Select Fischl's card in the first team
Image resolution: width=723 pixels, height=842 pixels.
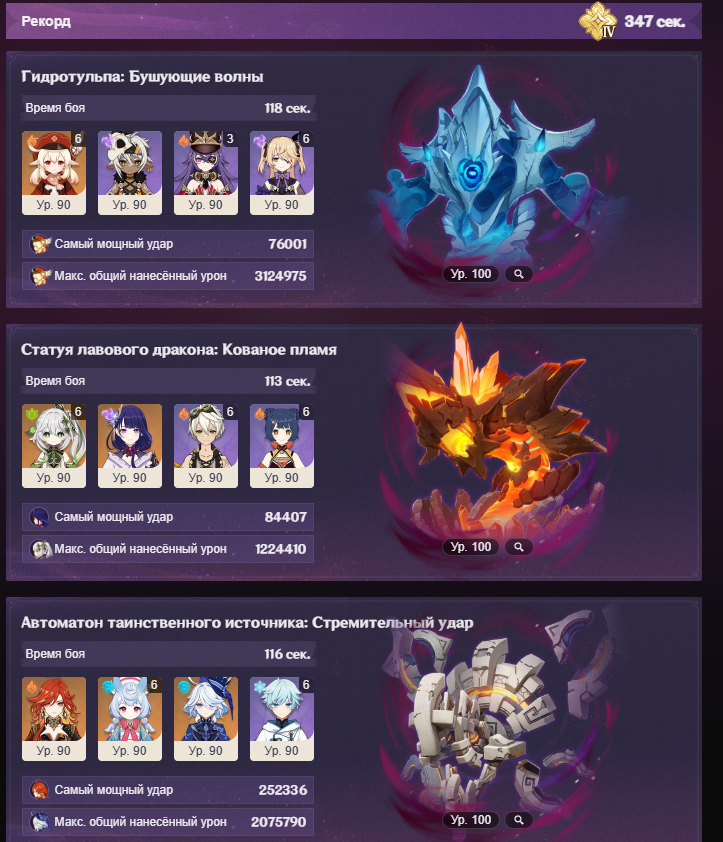pos(282,173)
